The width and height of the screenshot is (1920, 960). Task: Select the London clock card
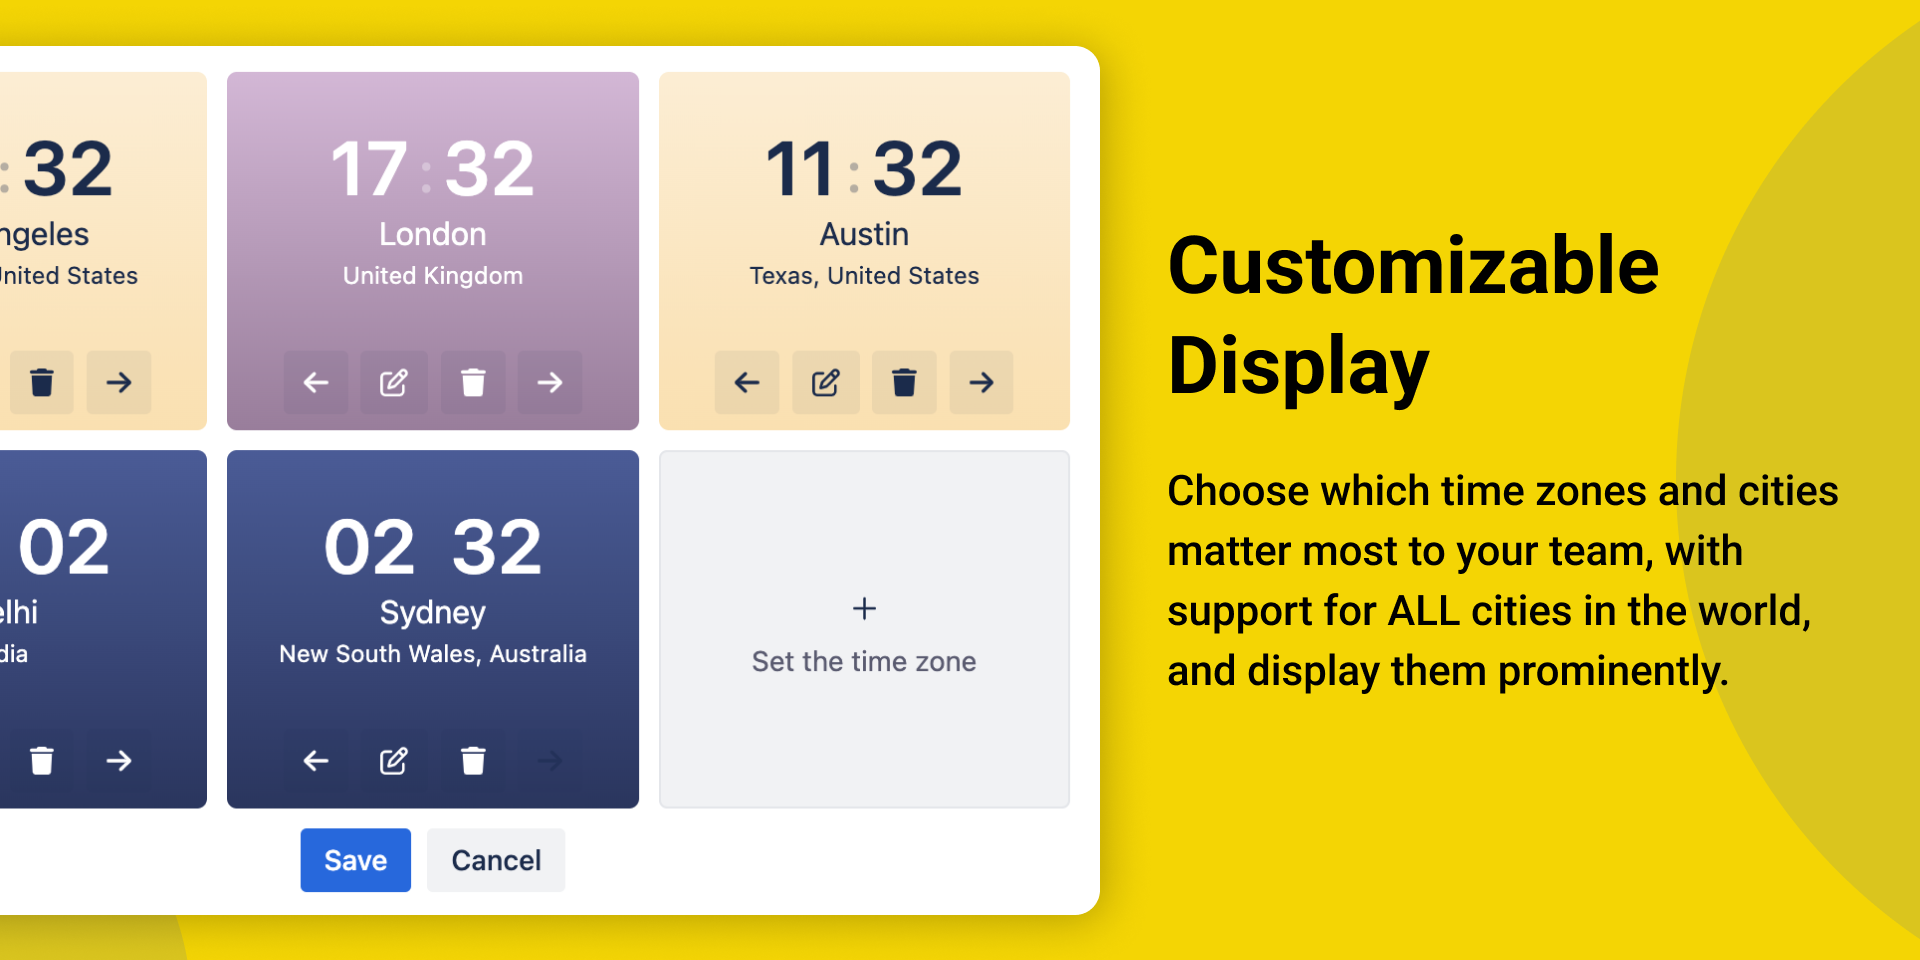(433, 251)
